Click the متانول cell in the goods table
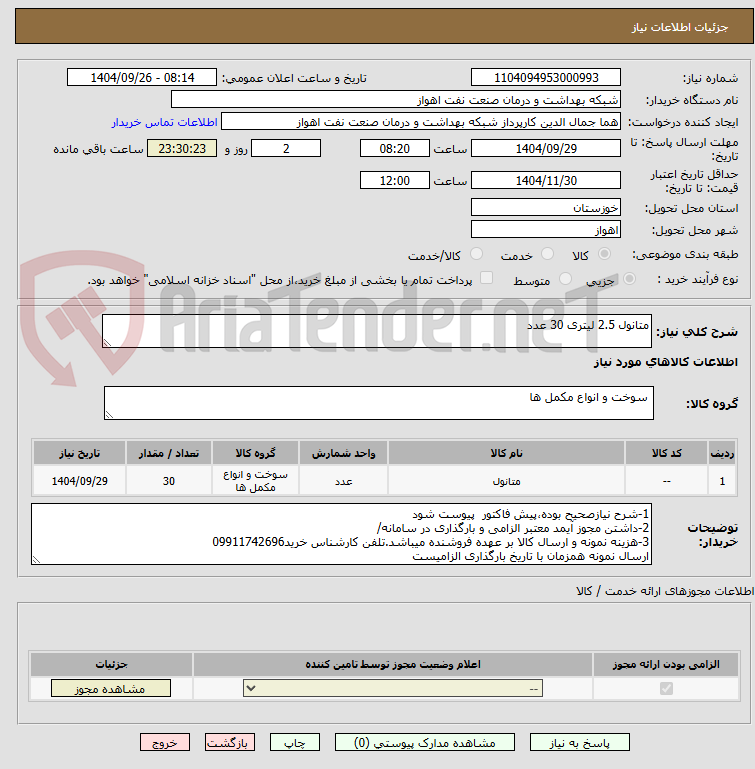The height and width of the screenshot is (769, 755). pyautogui.click(x=506, y=481)
